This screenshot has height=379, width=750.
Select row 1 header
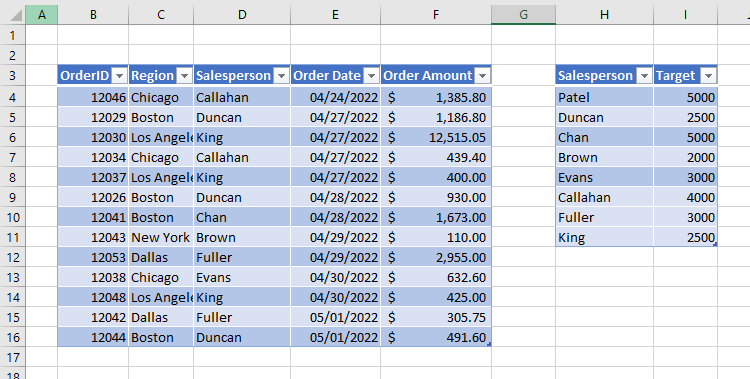coord(12,35)
